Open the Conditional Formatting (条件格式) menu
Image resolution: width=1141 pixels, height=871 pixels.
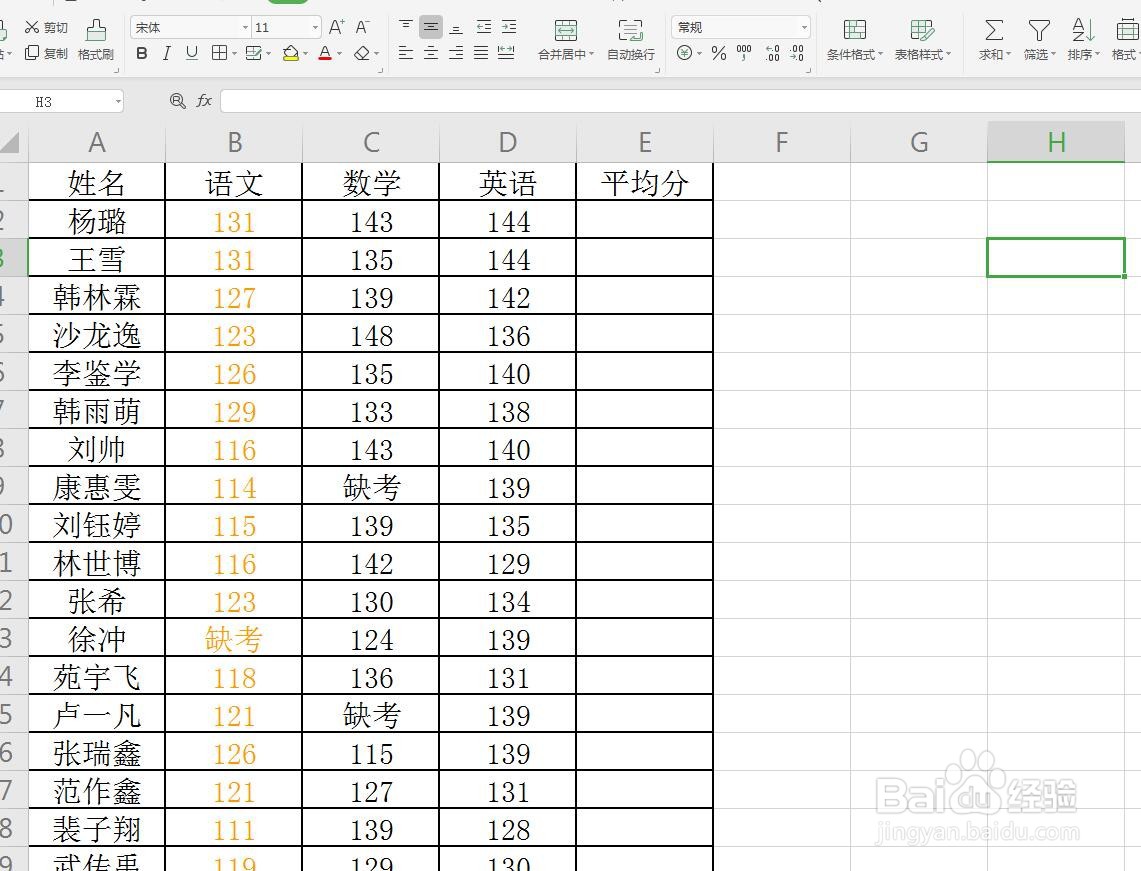(x=855, y=40)
